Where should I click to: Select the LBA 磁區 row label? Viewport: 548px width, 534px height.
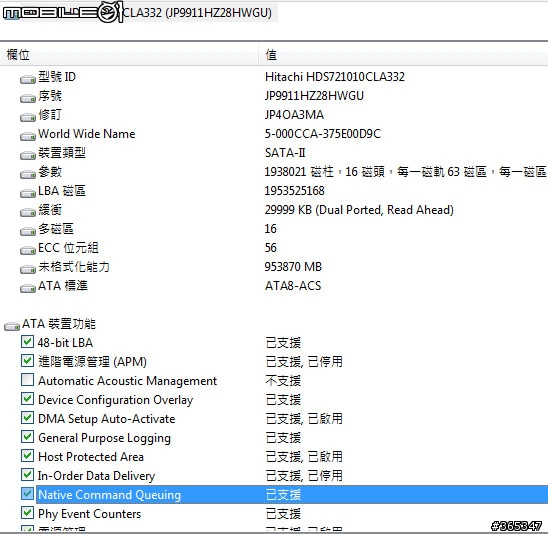[x=62, y=191]
